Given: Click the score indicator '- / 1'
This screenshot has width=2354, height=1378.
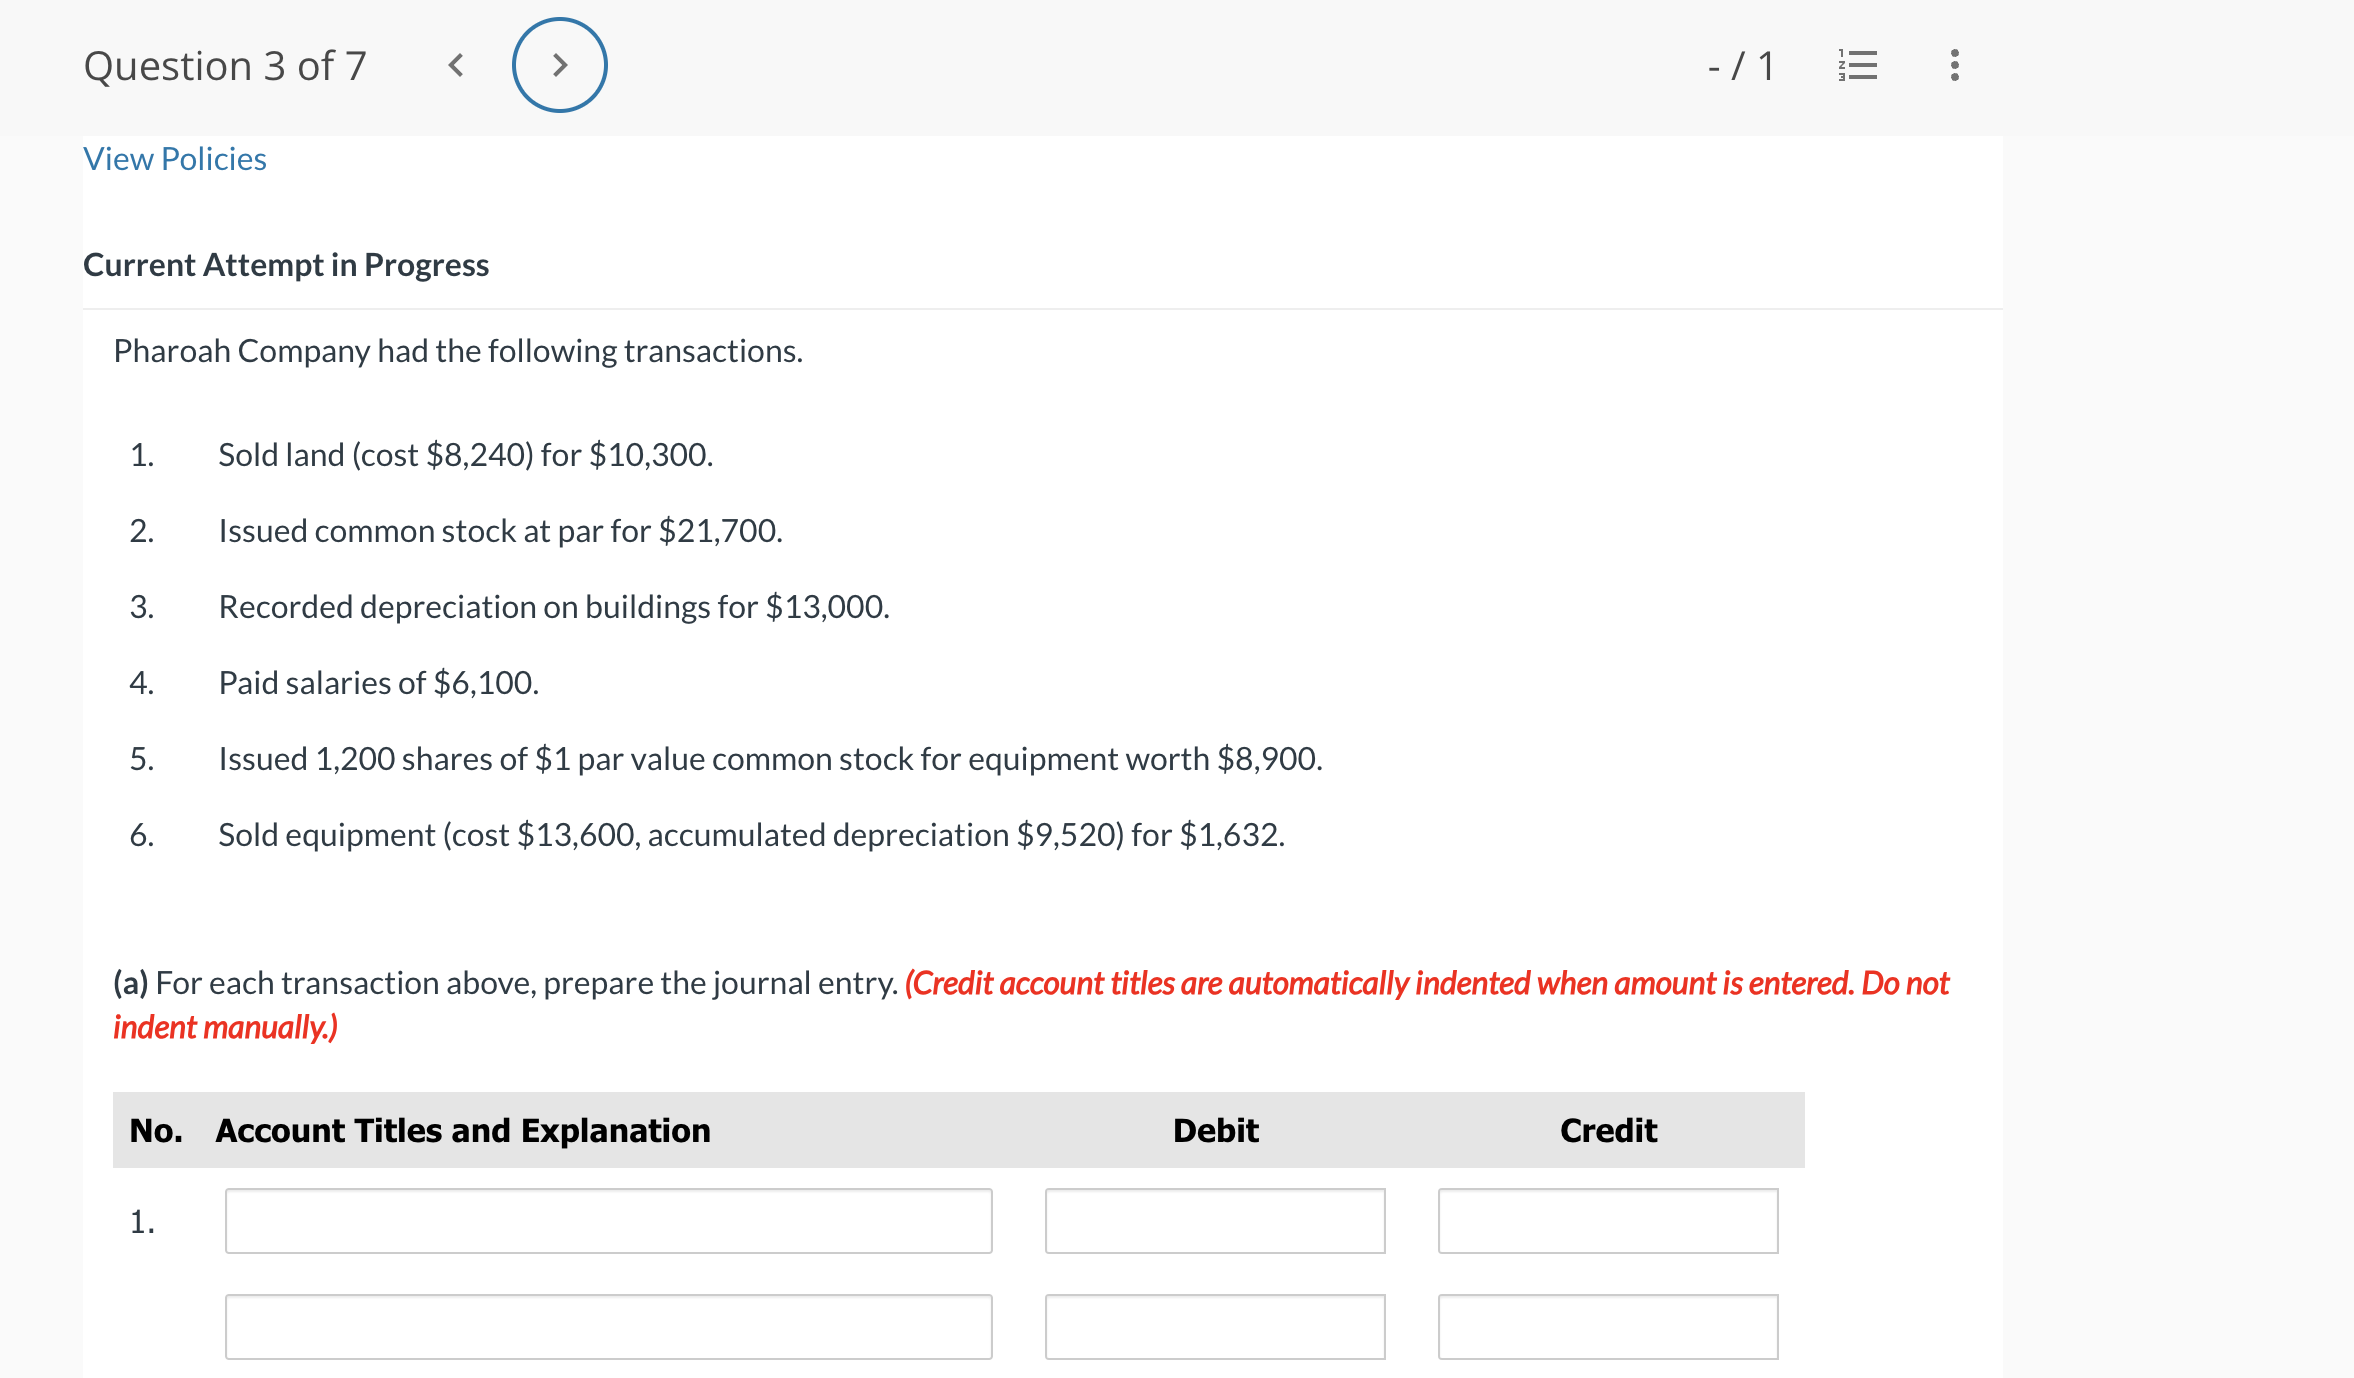Looking at the screenshot, I should (1740, 66).
